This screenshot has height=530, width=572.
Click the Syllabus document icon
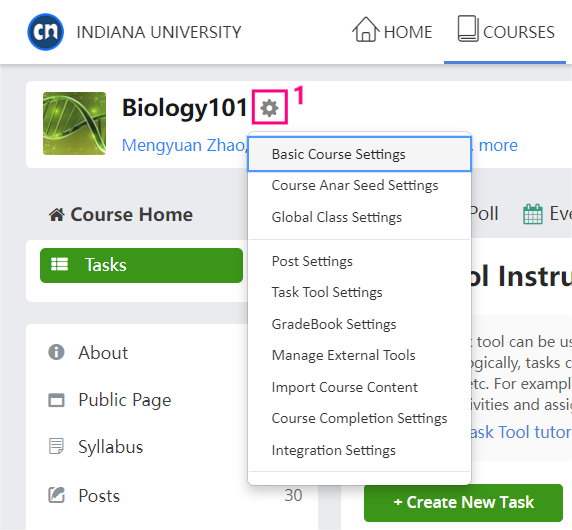[56, 446]
